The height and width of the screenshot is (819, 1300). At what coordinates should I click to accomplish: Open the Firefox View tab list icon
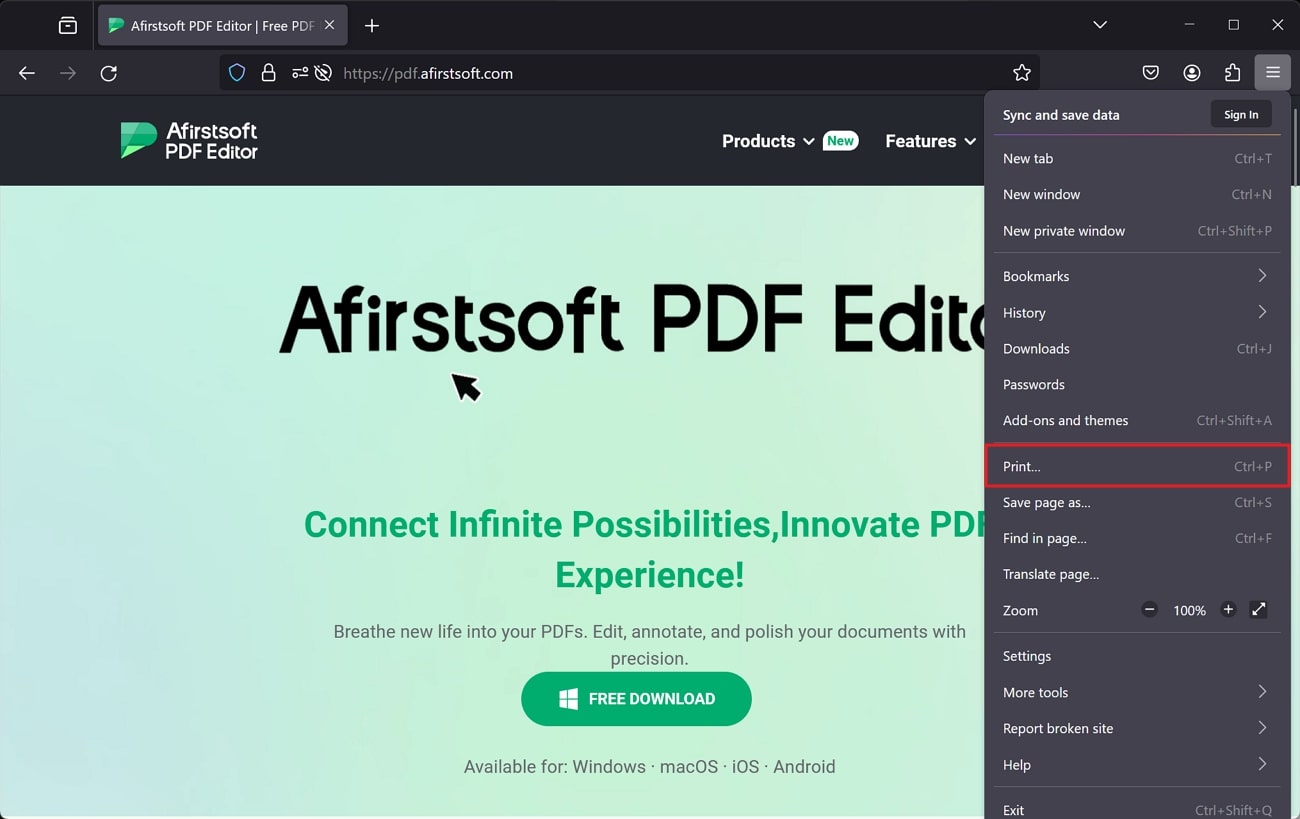68,25
